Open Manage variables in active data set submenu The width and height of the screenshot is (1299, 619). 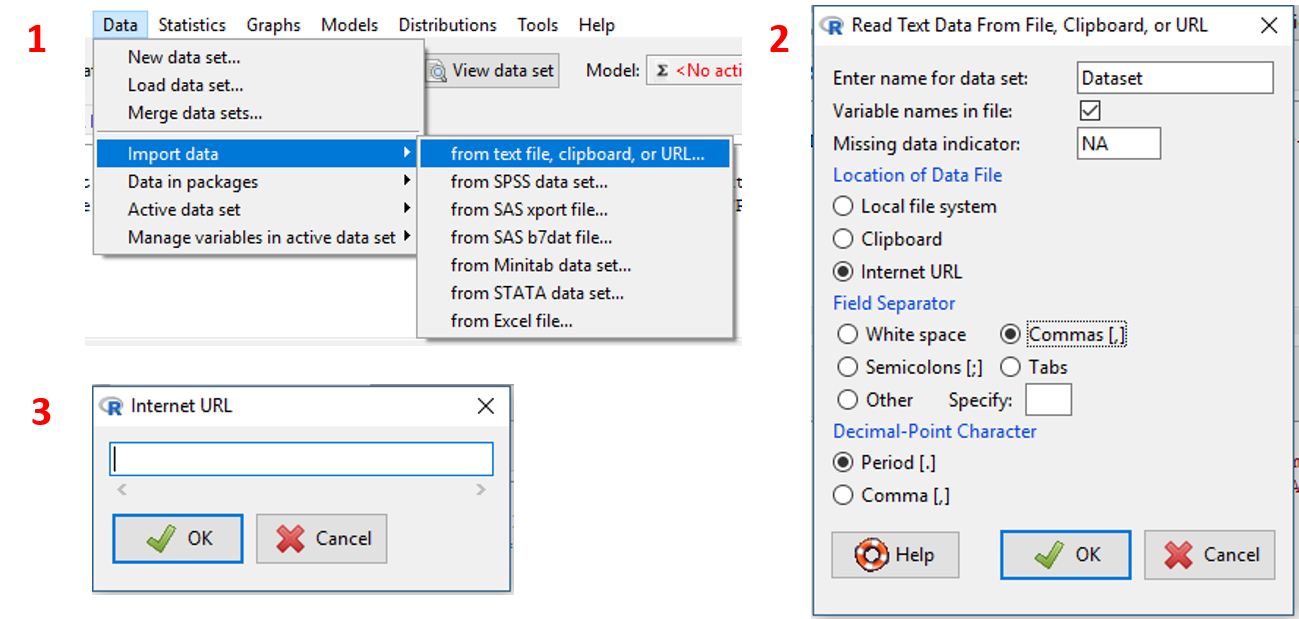262,238
